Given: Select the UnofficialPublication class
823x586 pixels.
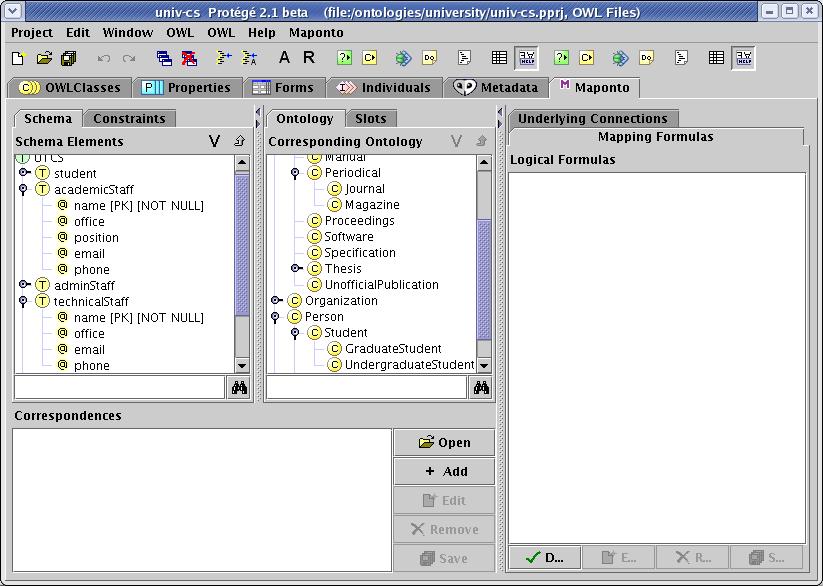Looking at the screenshot, I should (382, 285).
